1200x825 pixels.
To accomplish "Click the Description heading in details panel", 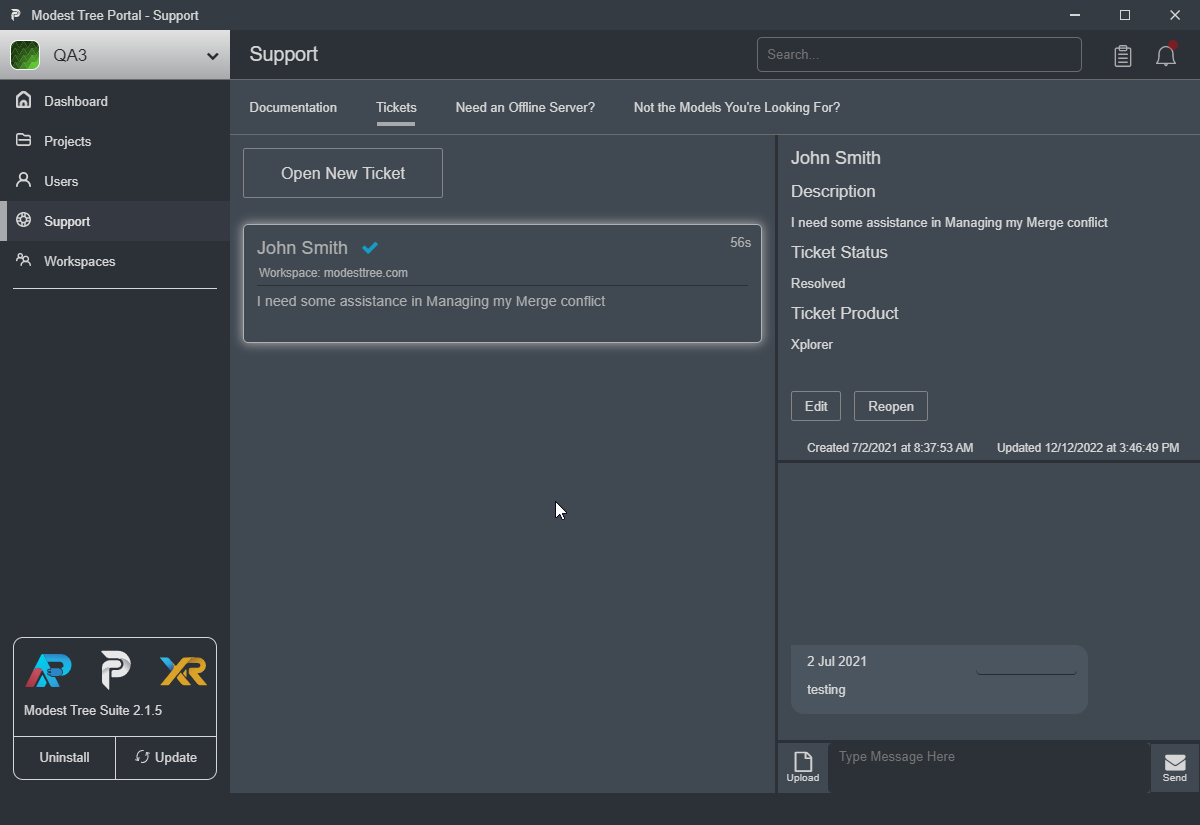I will (x=833, y=191).
